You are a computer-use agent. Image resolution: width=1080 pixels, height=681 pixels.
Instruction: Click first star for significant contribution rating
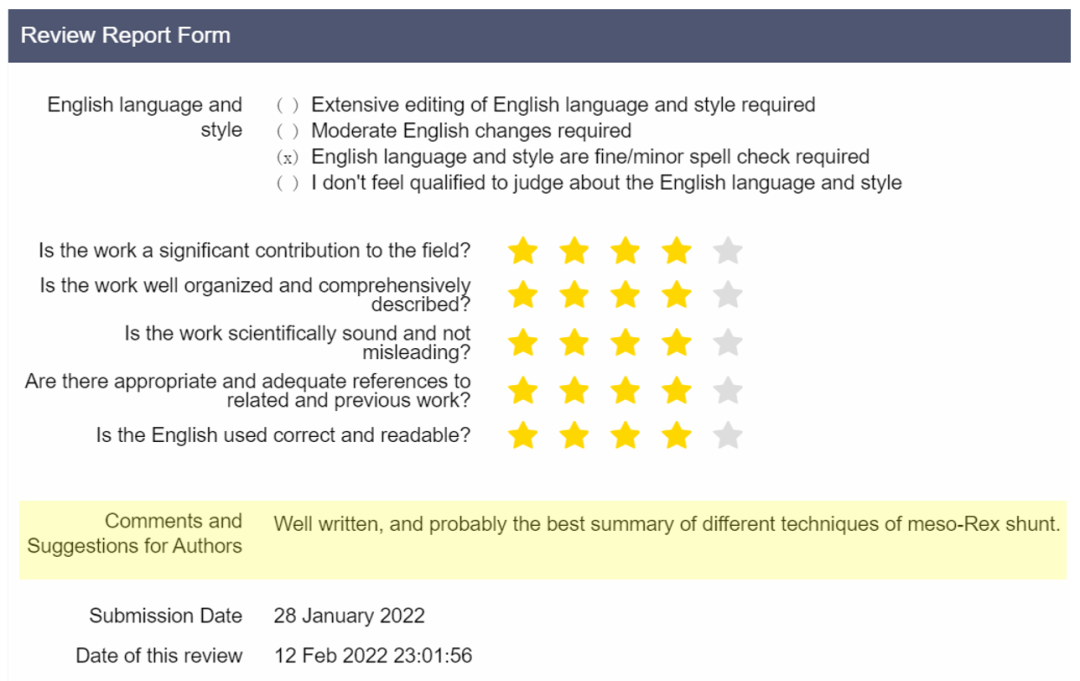pyautogui.click(x=523, y=251)
